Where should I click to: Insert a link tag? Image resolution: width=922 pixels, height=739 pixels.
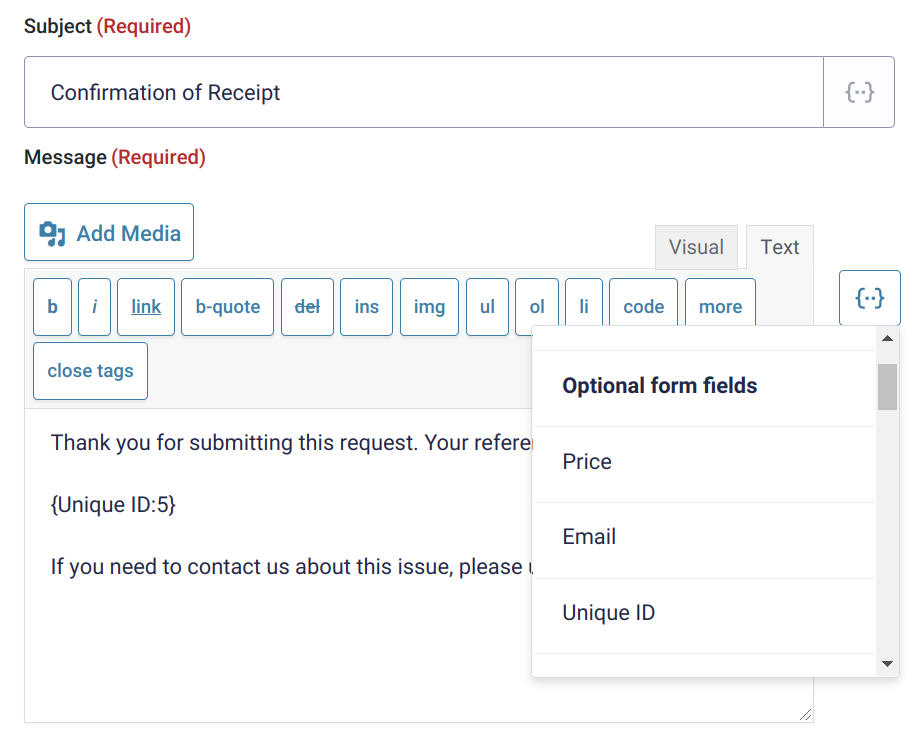146,307
